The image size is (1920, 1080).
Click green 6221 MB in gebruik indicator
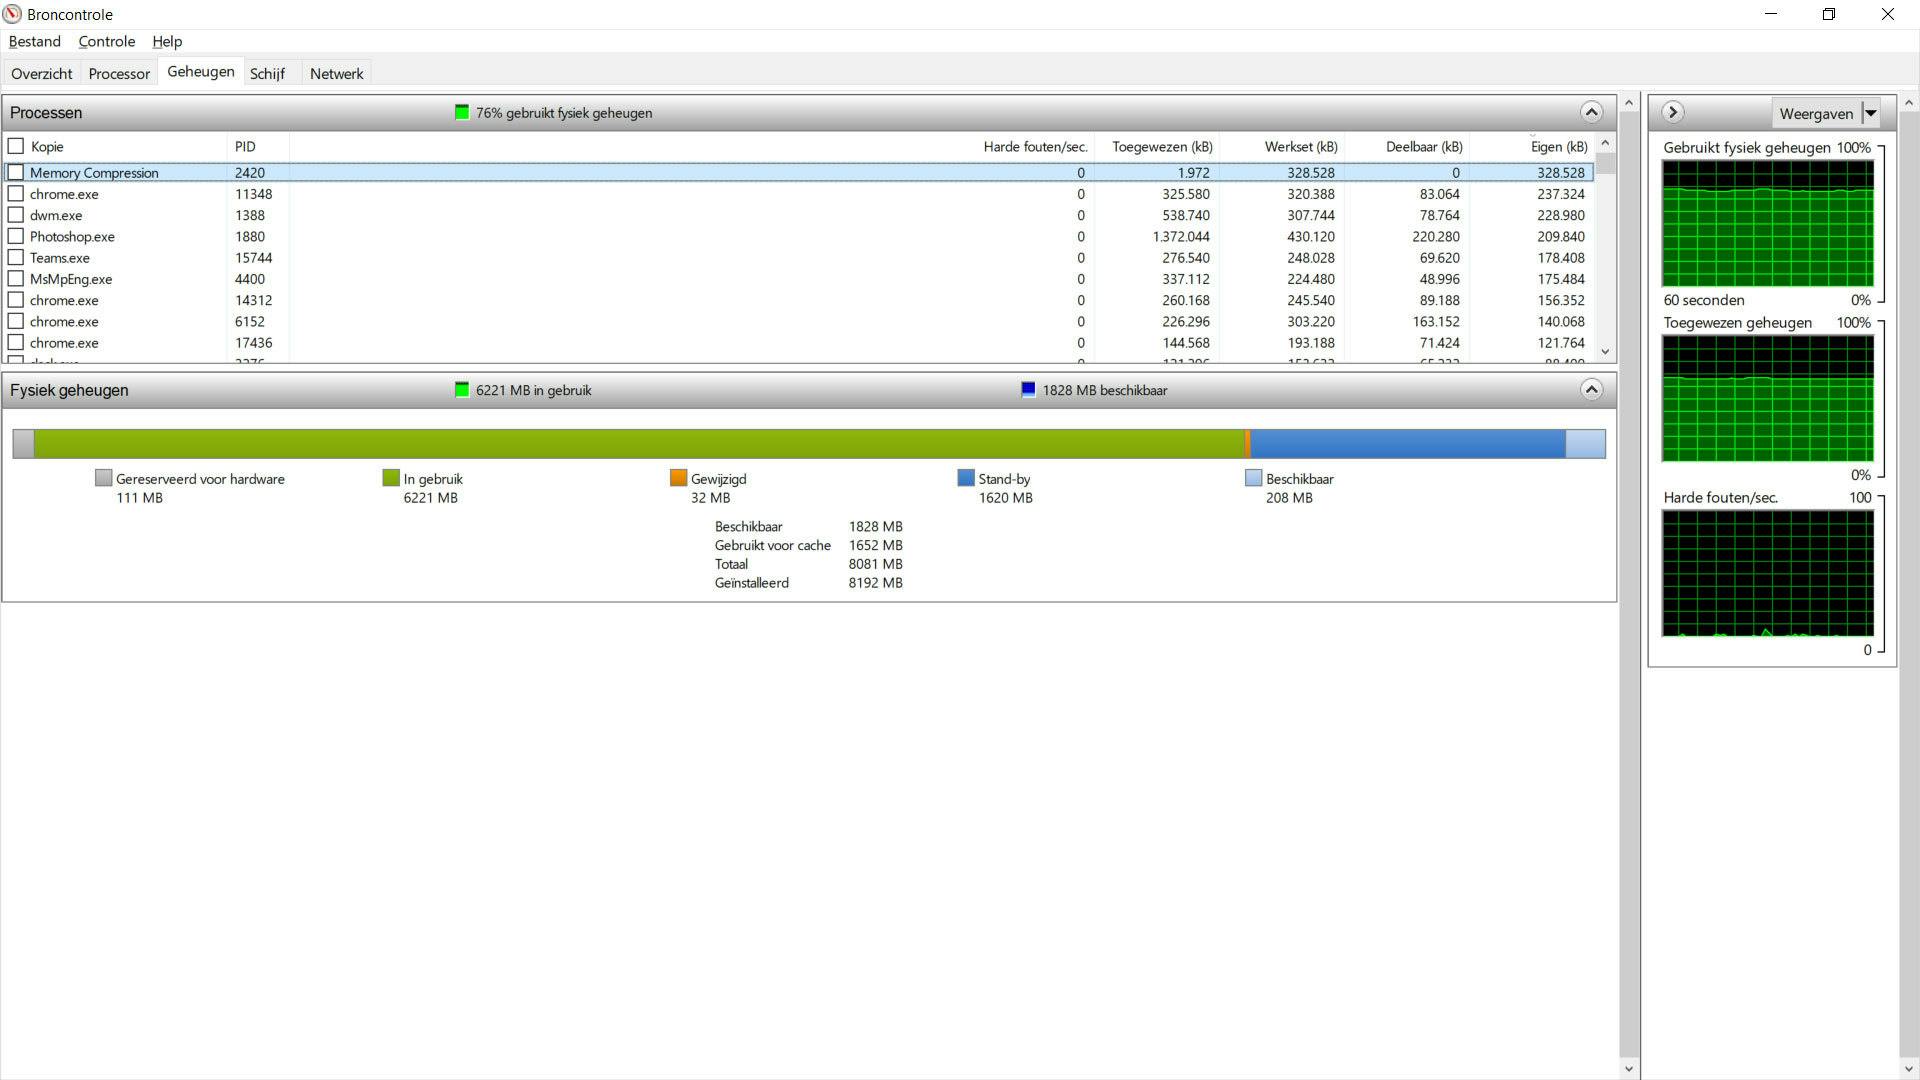click(462, 390)
